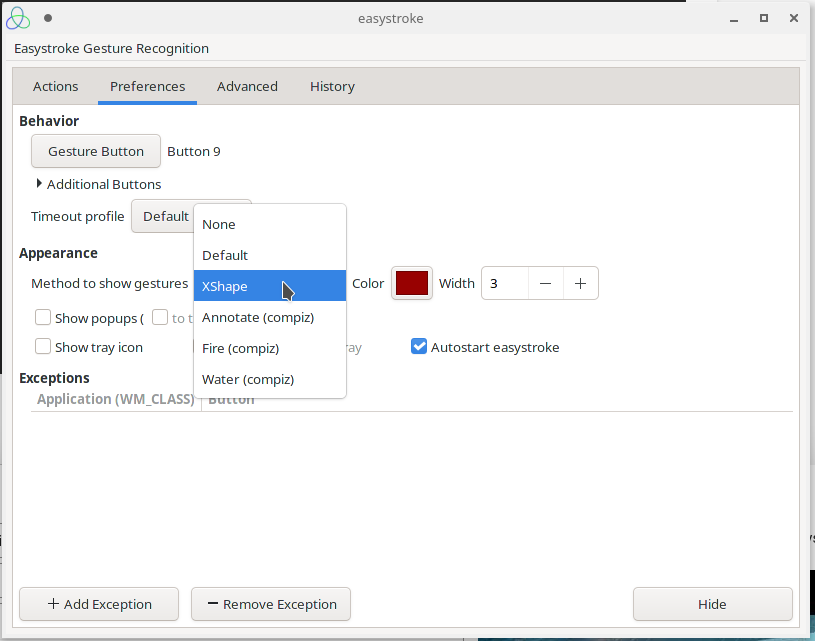Image resolution: width=815 pixels, height=641 pixels.
Task: Choose None from the method list
Action: coord(270,225)
